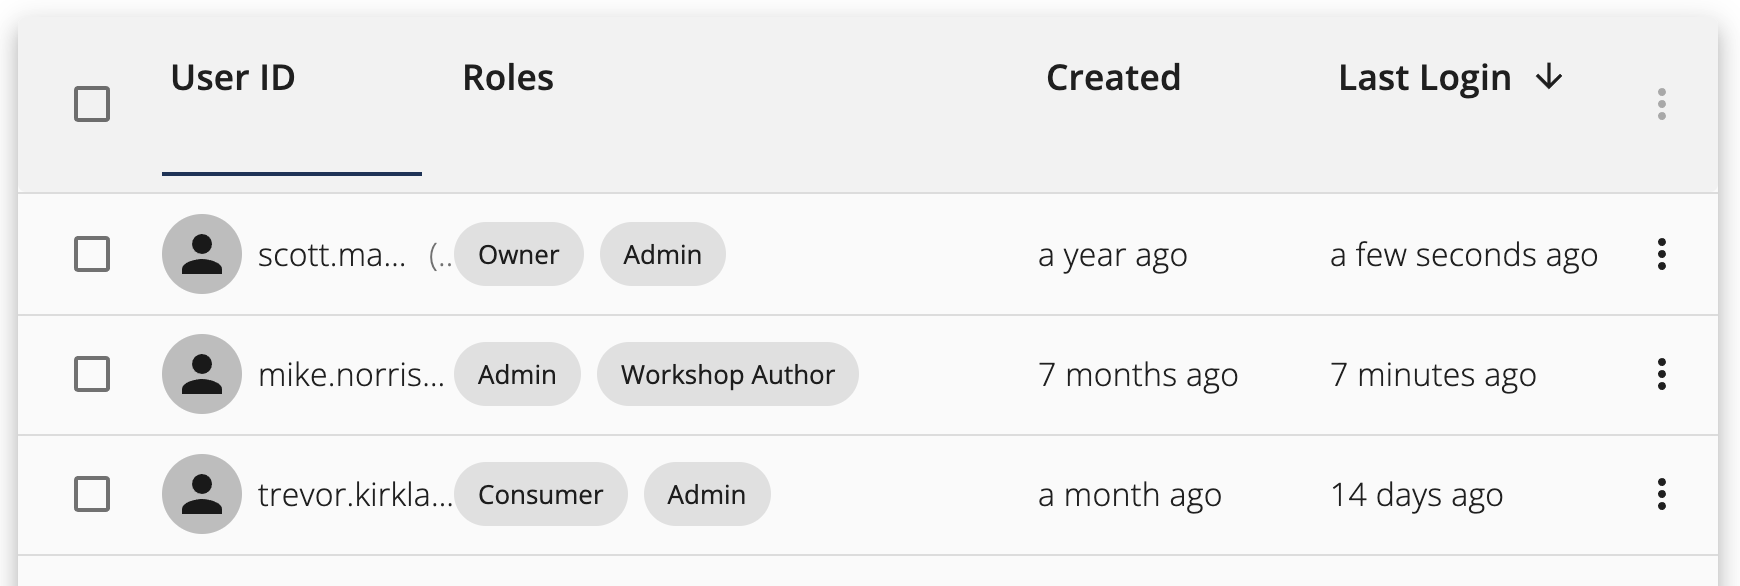Open the actions menu for scott.ma… row
Viewport: 1740px width, 586px height.
coord(1661,254)
